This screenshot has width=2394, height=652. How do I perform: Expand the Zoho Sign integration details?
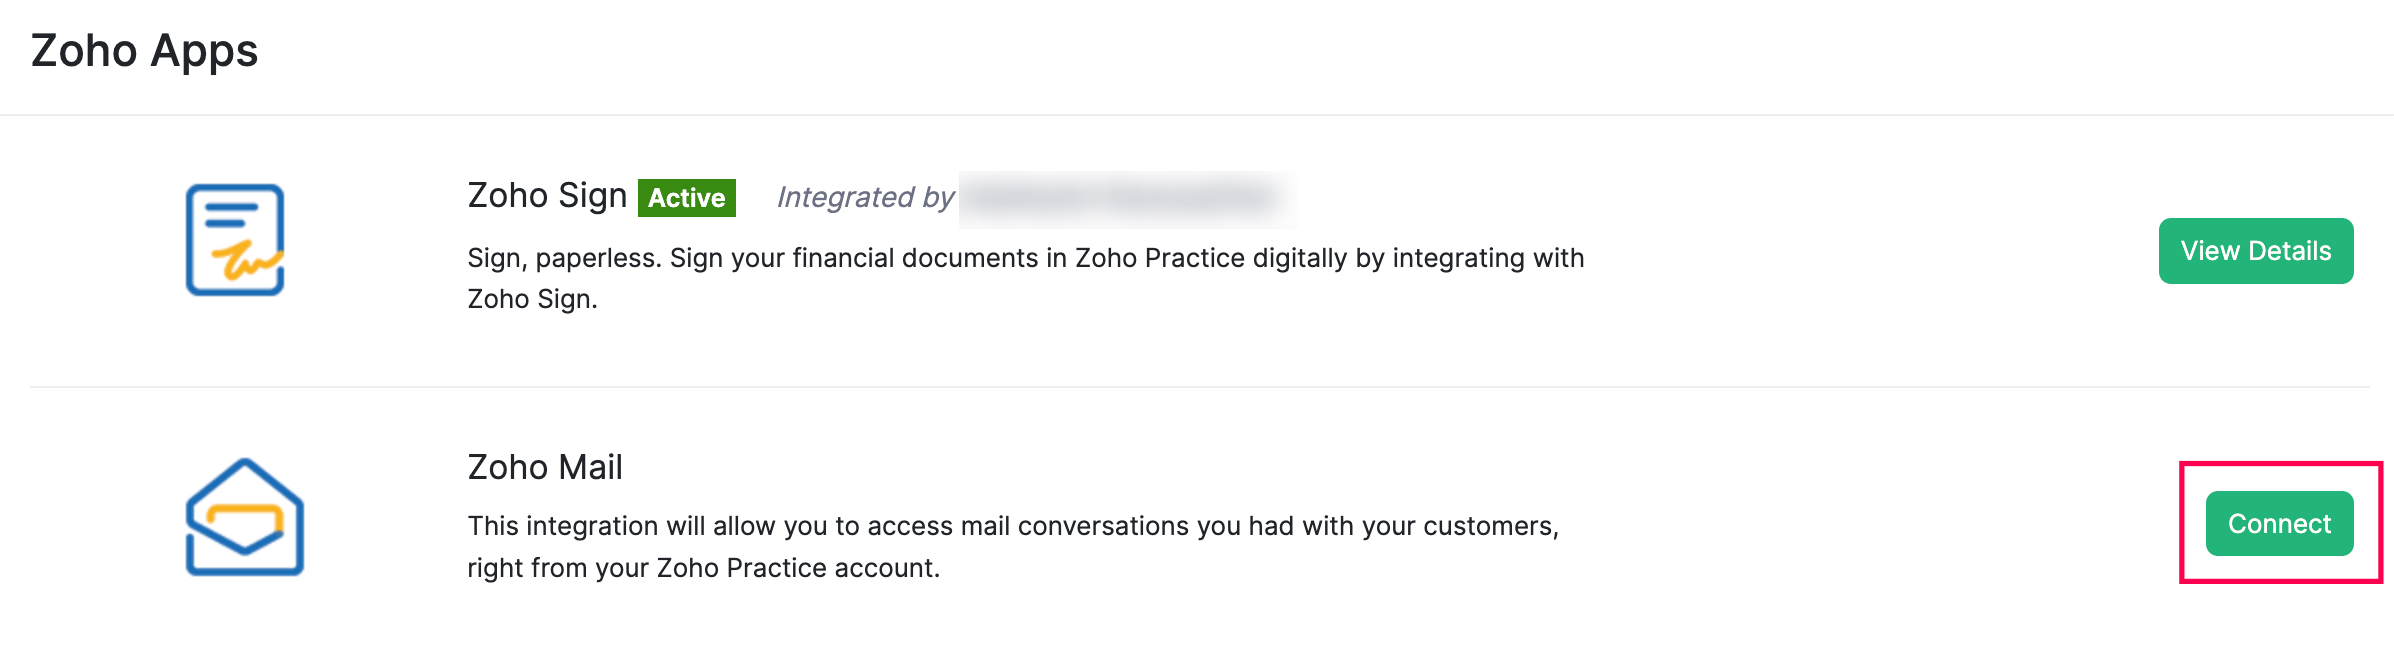click(x=2255, y=250)
